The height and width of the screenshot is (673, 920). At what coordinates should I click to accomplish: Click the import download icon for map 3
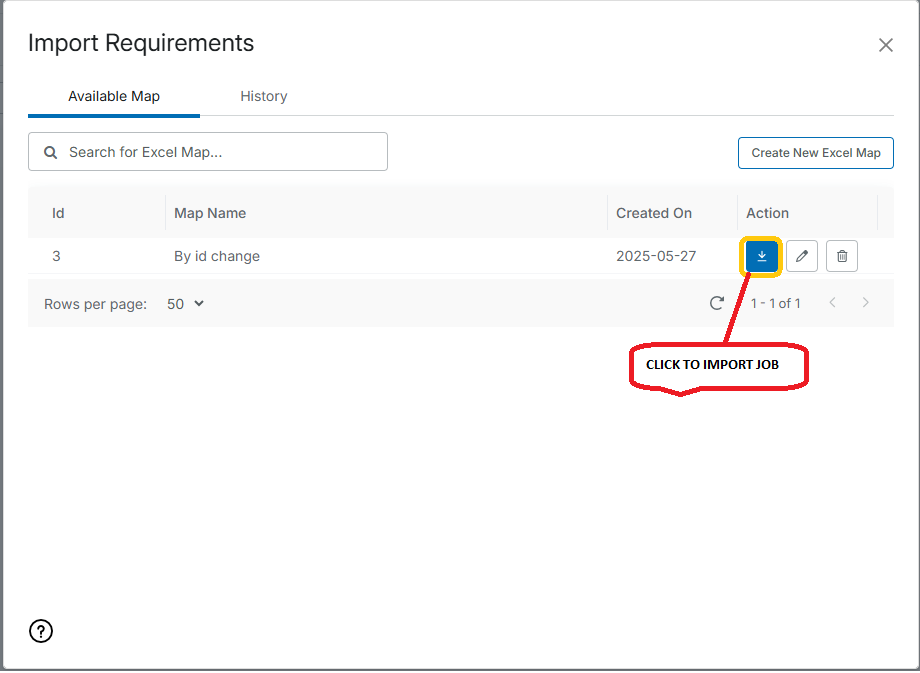[x=761, y=256]
